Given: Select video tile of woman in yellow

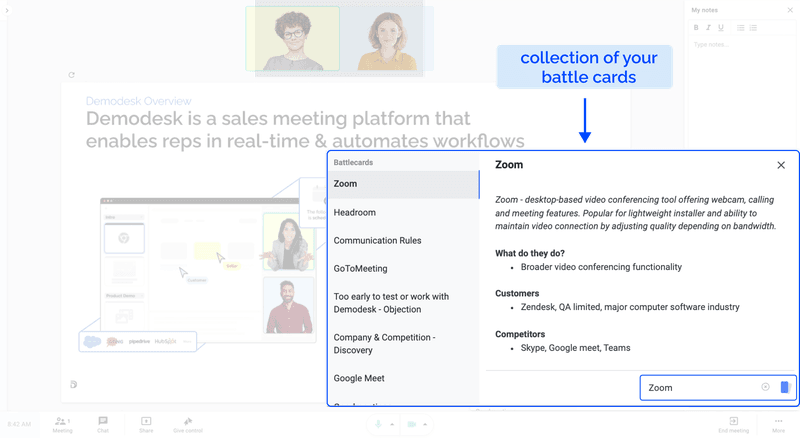Looking at the screenshot, I should [387, 39].
